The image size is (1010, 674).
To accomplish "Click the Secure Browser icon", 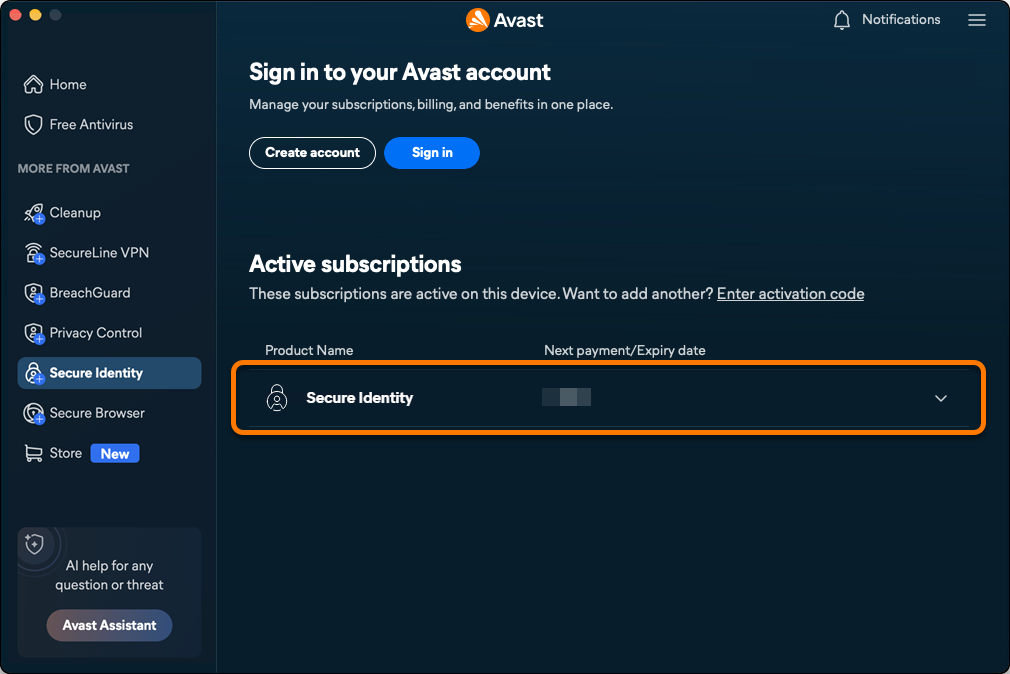I will pos(33,413).
